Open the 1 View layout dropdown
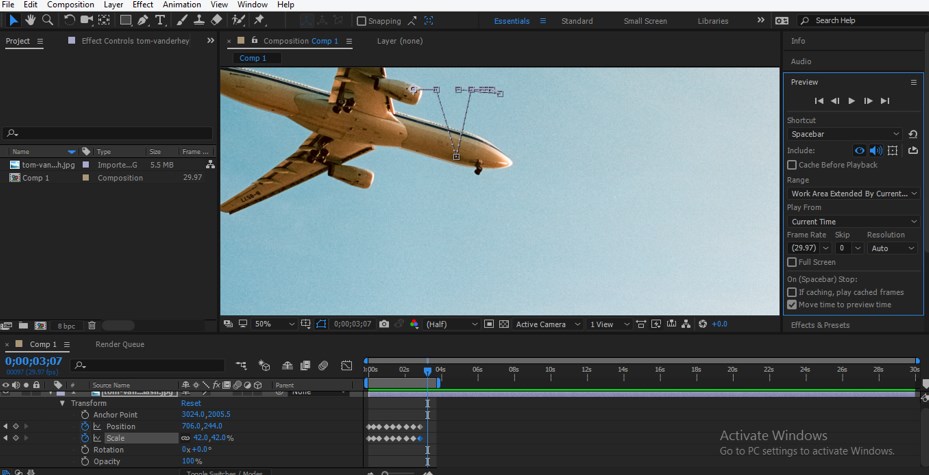Viewport: 929px width, 475px height. pyautogui.click(x=608, y=324)
